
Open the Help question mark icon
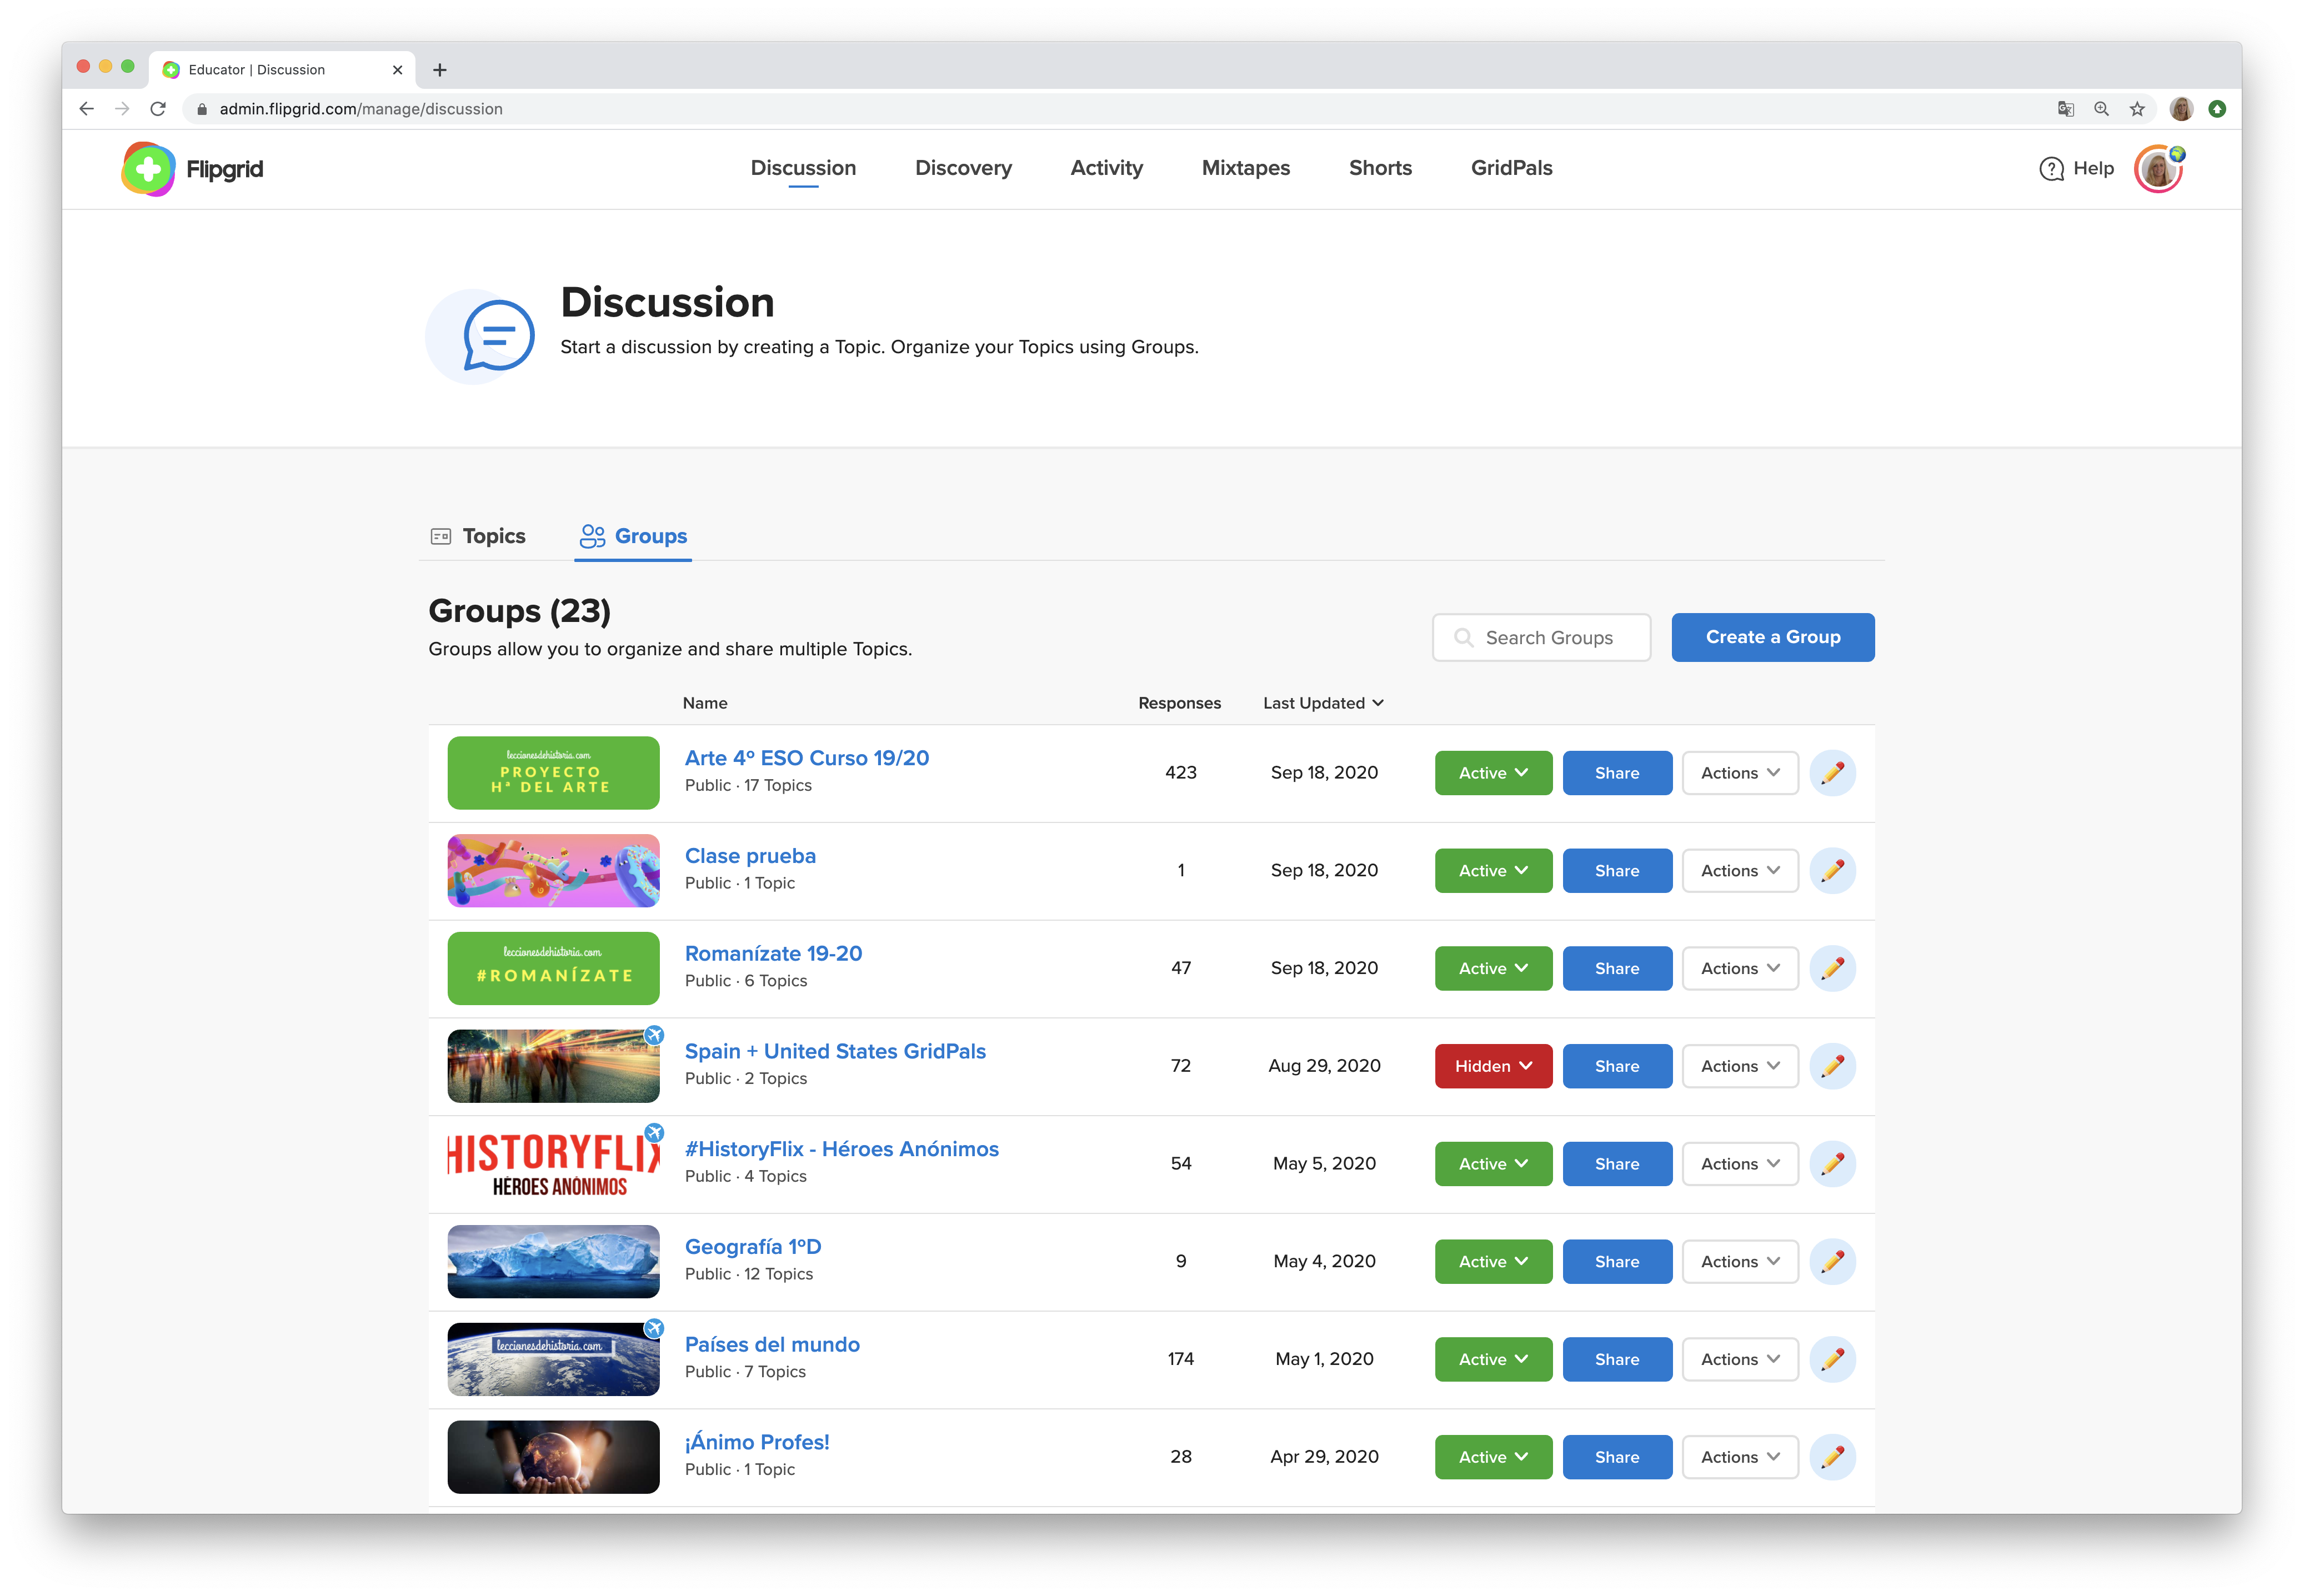[x=2051, y=169]
